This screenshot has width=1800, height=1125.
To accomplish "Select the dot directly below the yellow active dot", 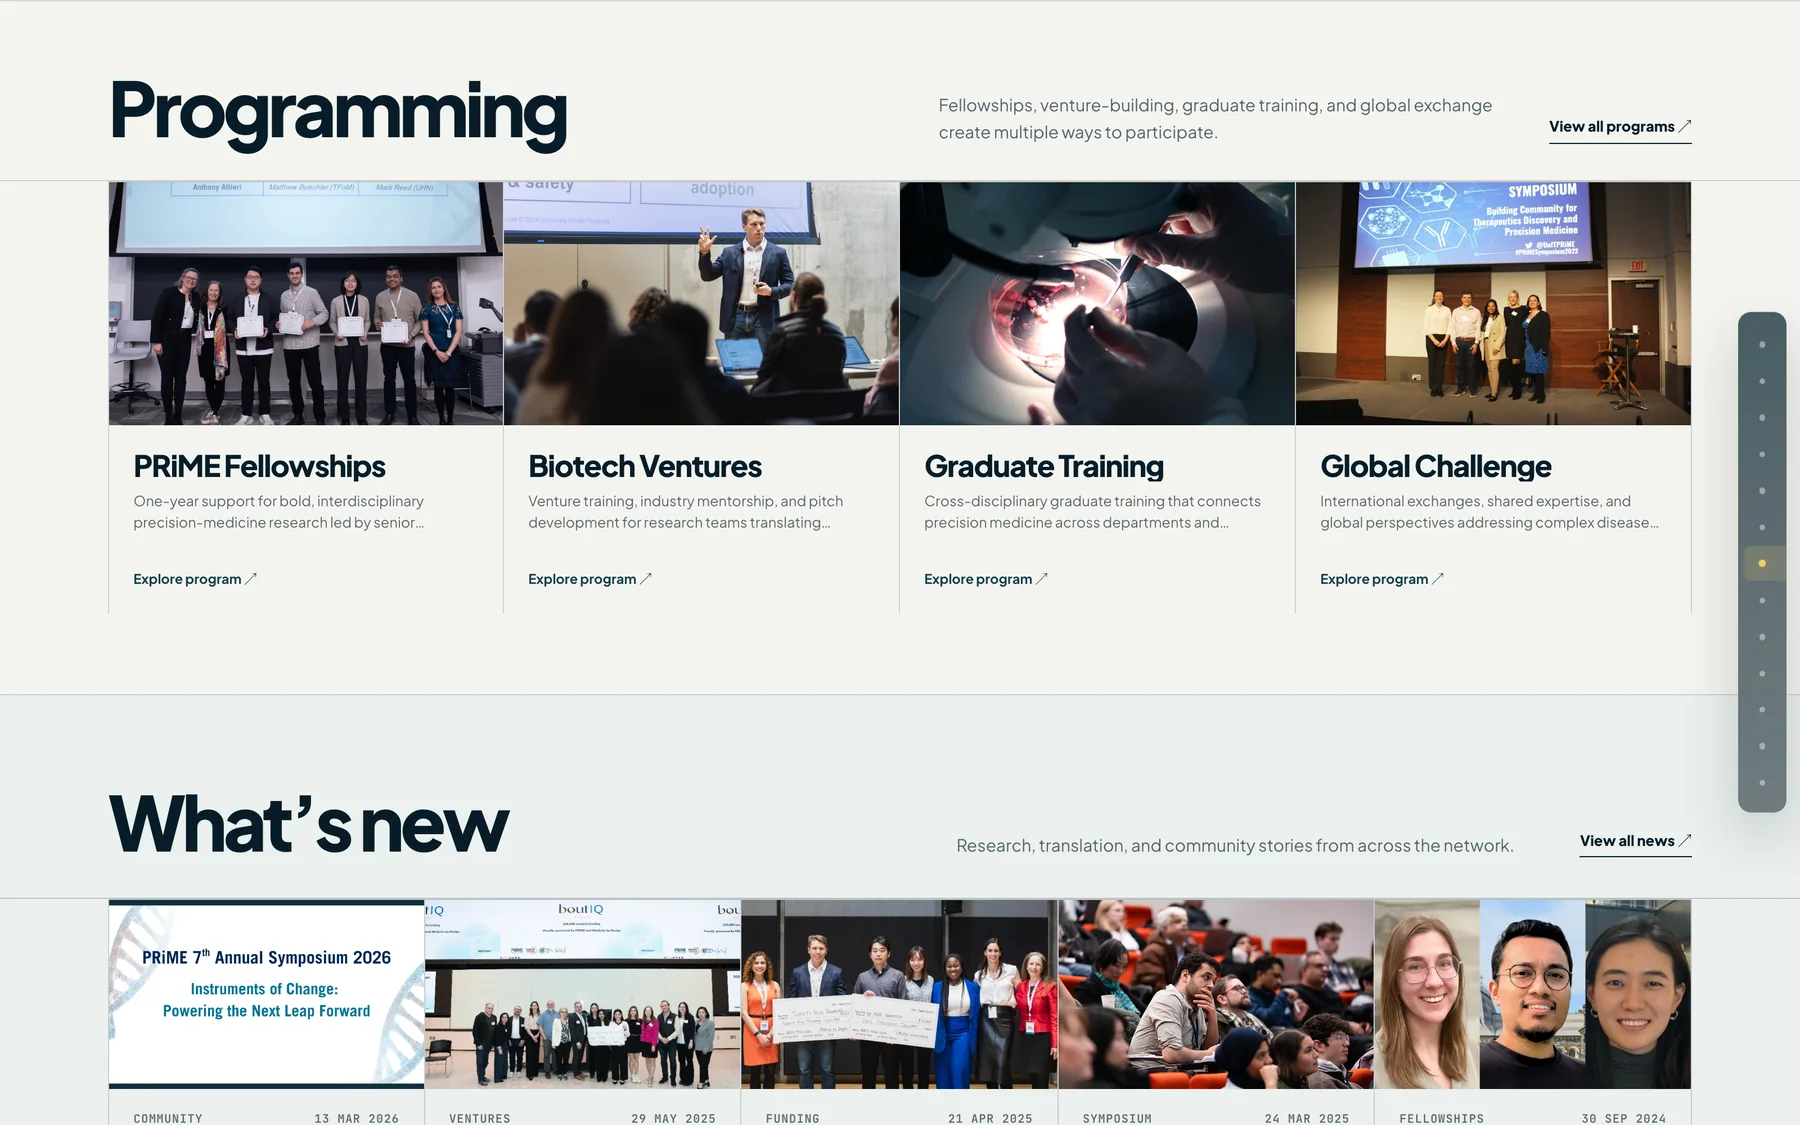I will tap(1762, 600).
